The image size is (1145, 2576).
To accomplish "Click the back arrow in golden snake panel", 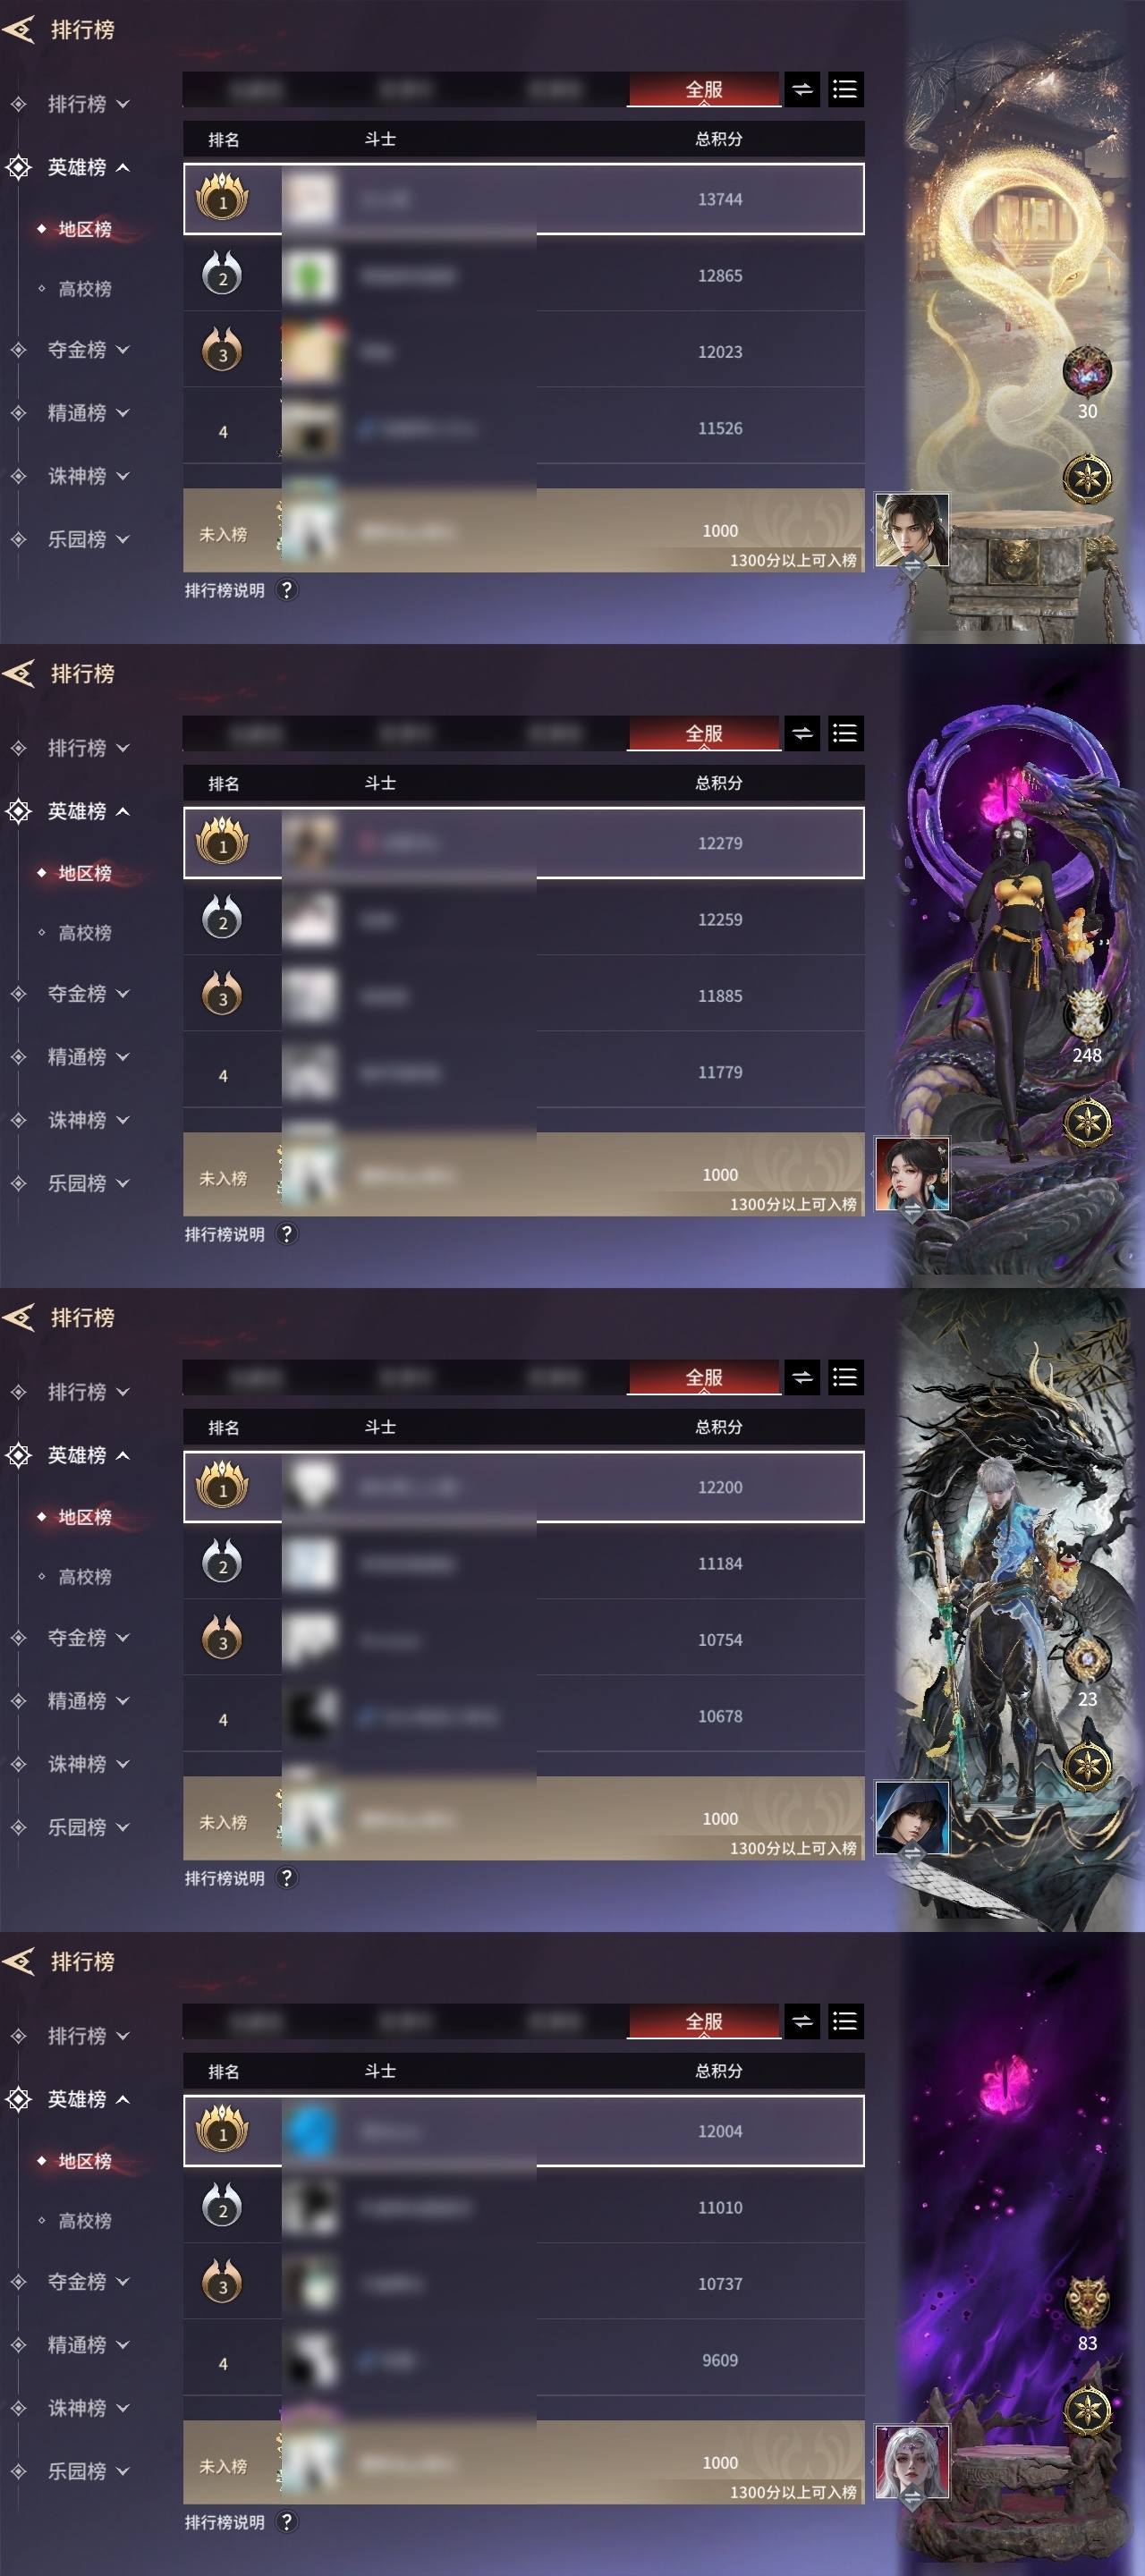I will pyautogui.click(x=19, y=30).
